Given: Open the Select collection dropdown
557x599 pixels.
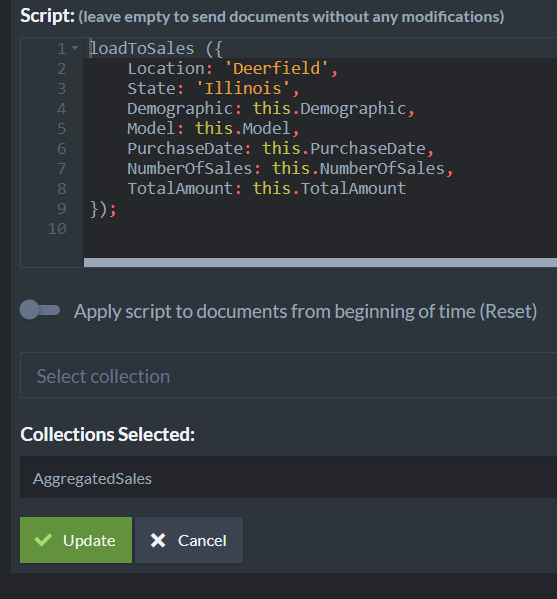Looking at the screenshot, I should tap(288, 375).
